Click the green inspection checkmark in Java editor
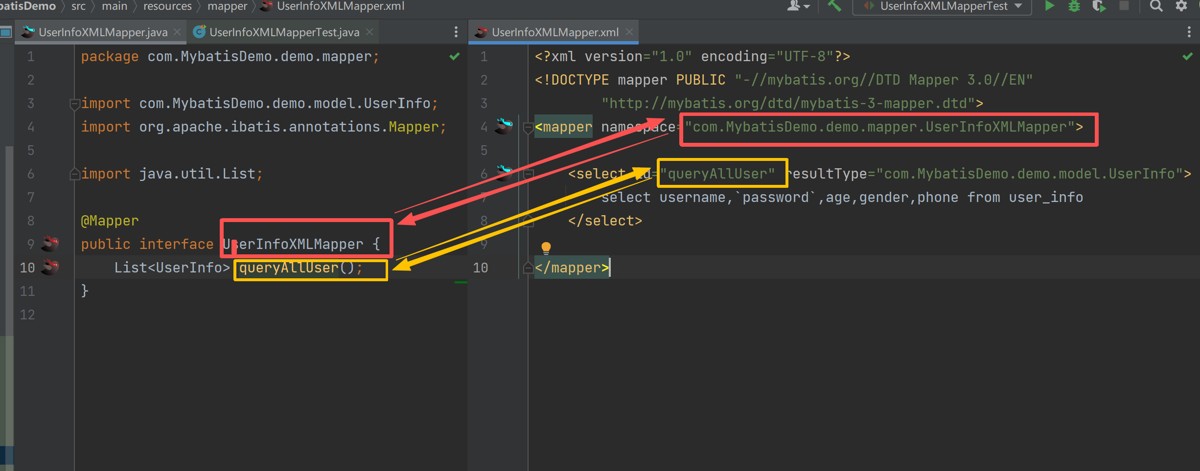 click(x=455, y=57)
